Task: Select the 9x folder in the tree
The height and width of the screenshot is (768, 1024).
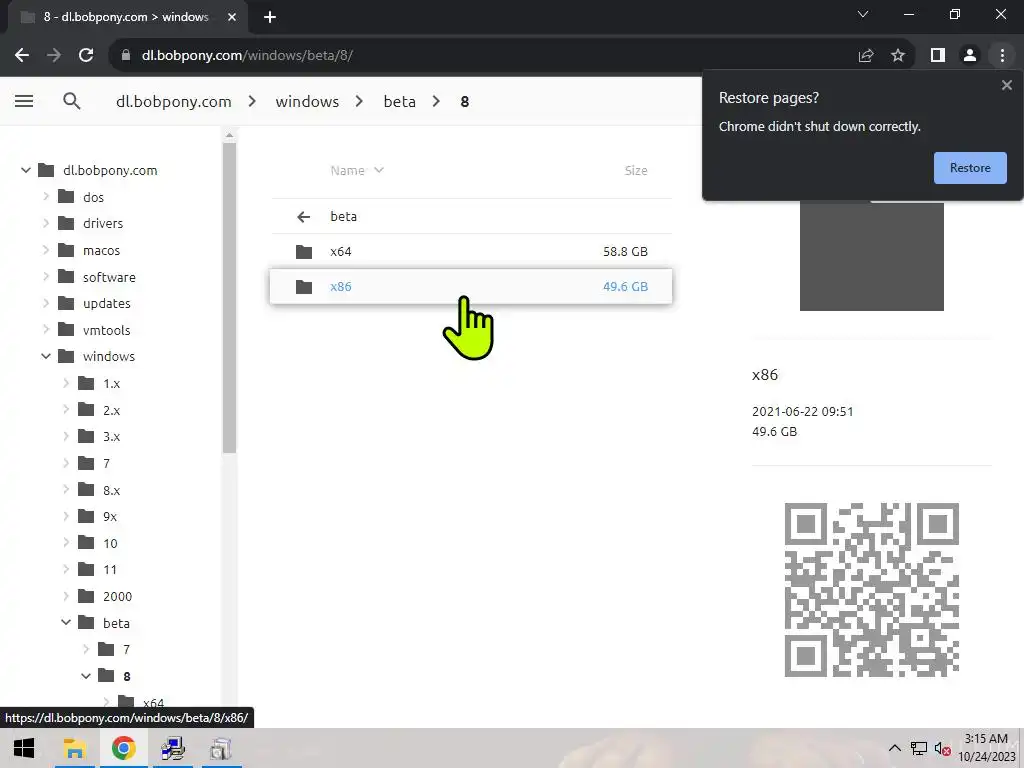Action: [x=110, y=517]
